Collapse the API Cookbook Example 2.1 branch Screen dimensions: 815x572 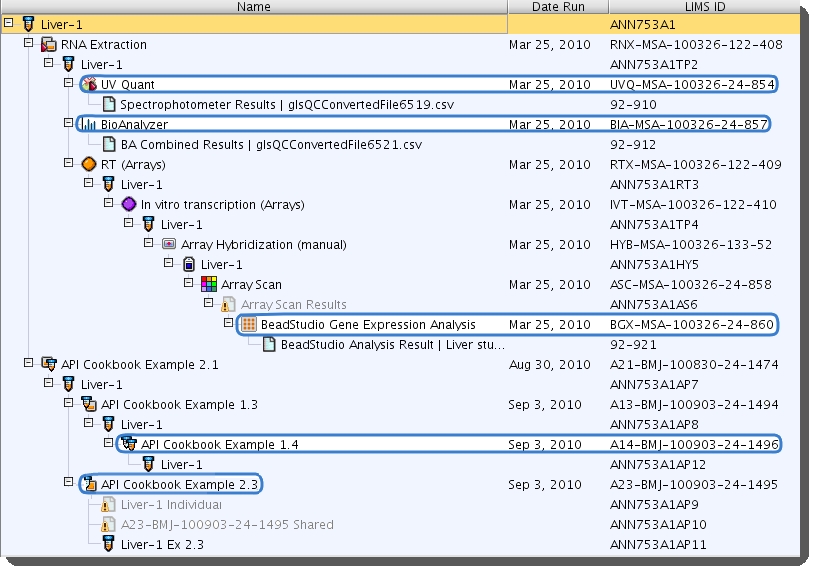point(29,365)
